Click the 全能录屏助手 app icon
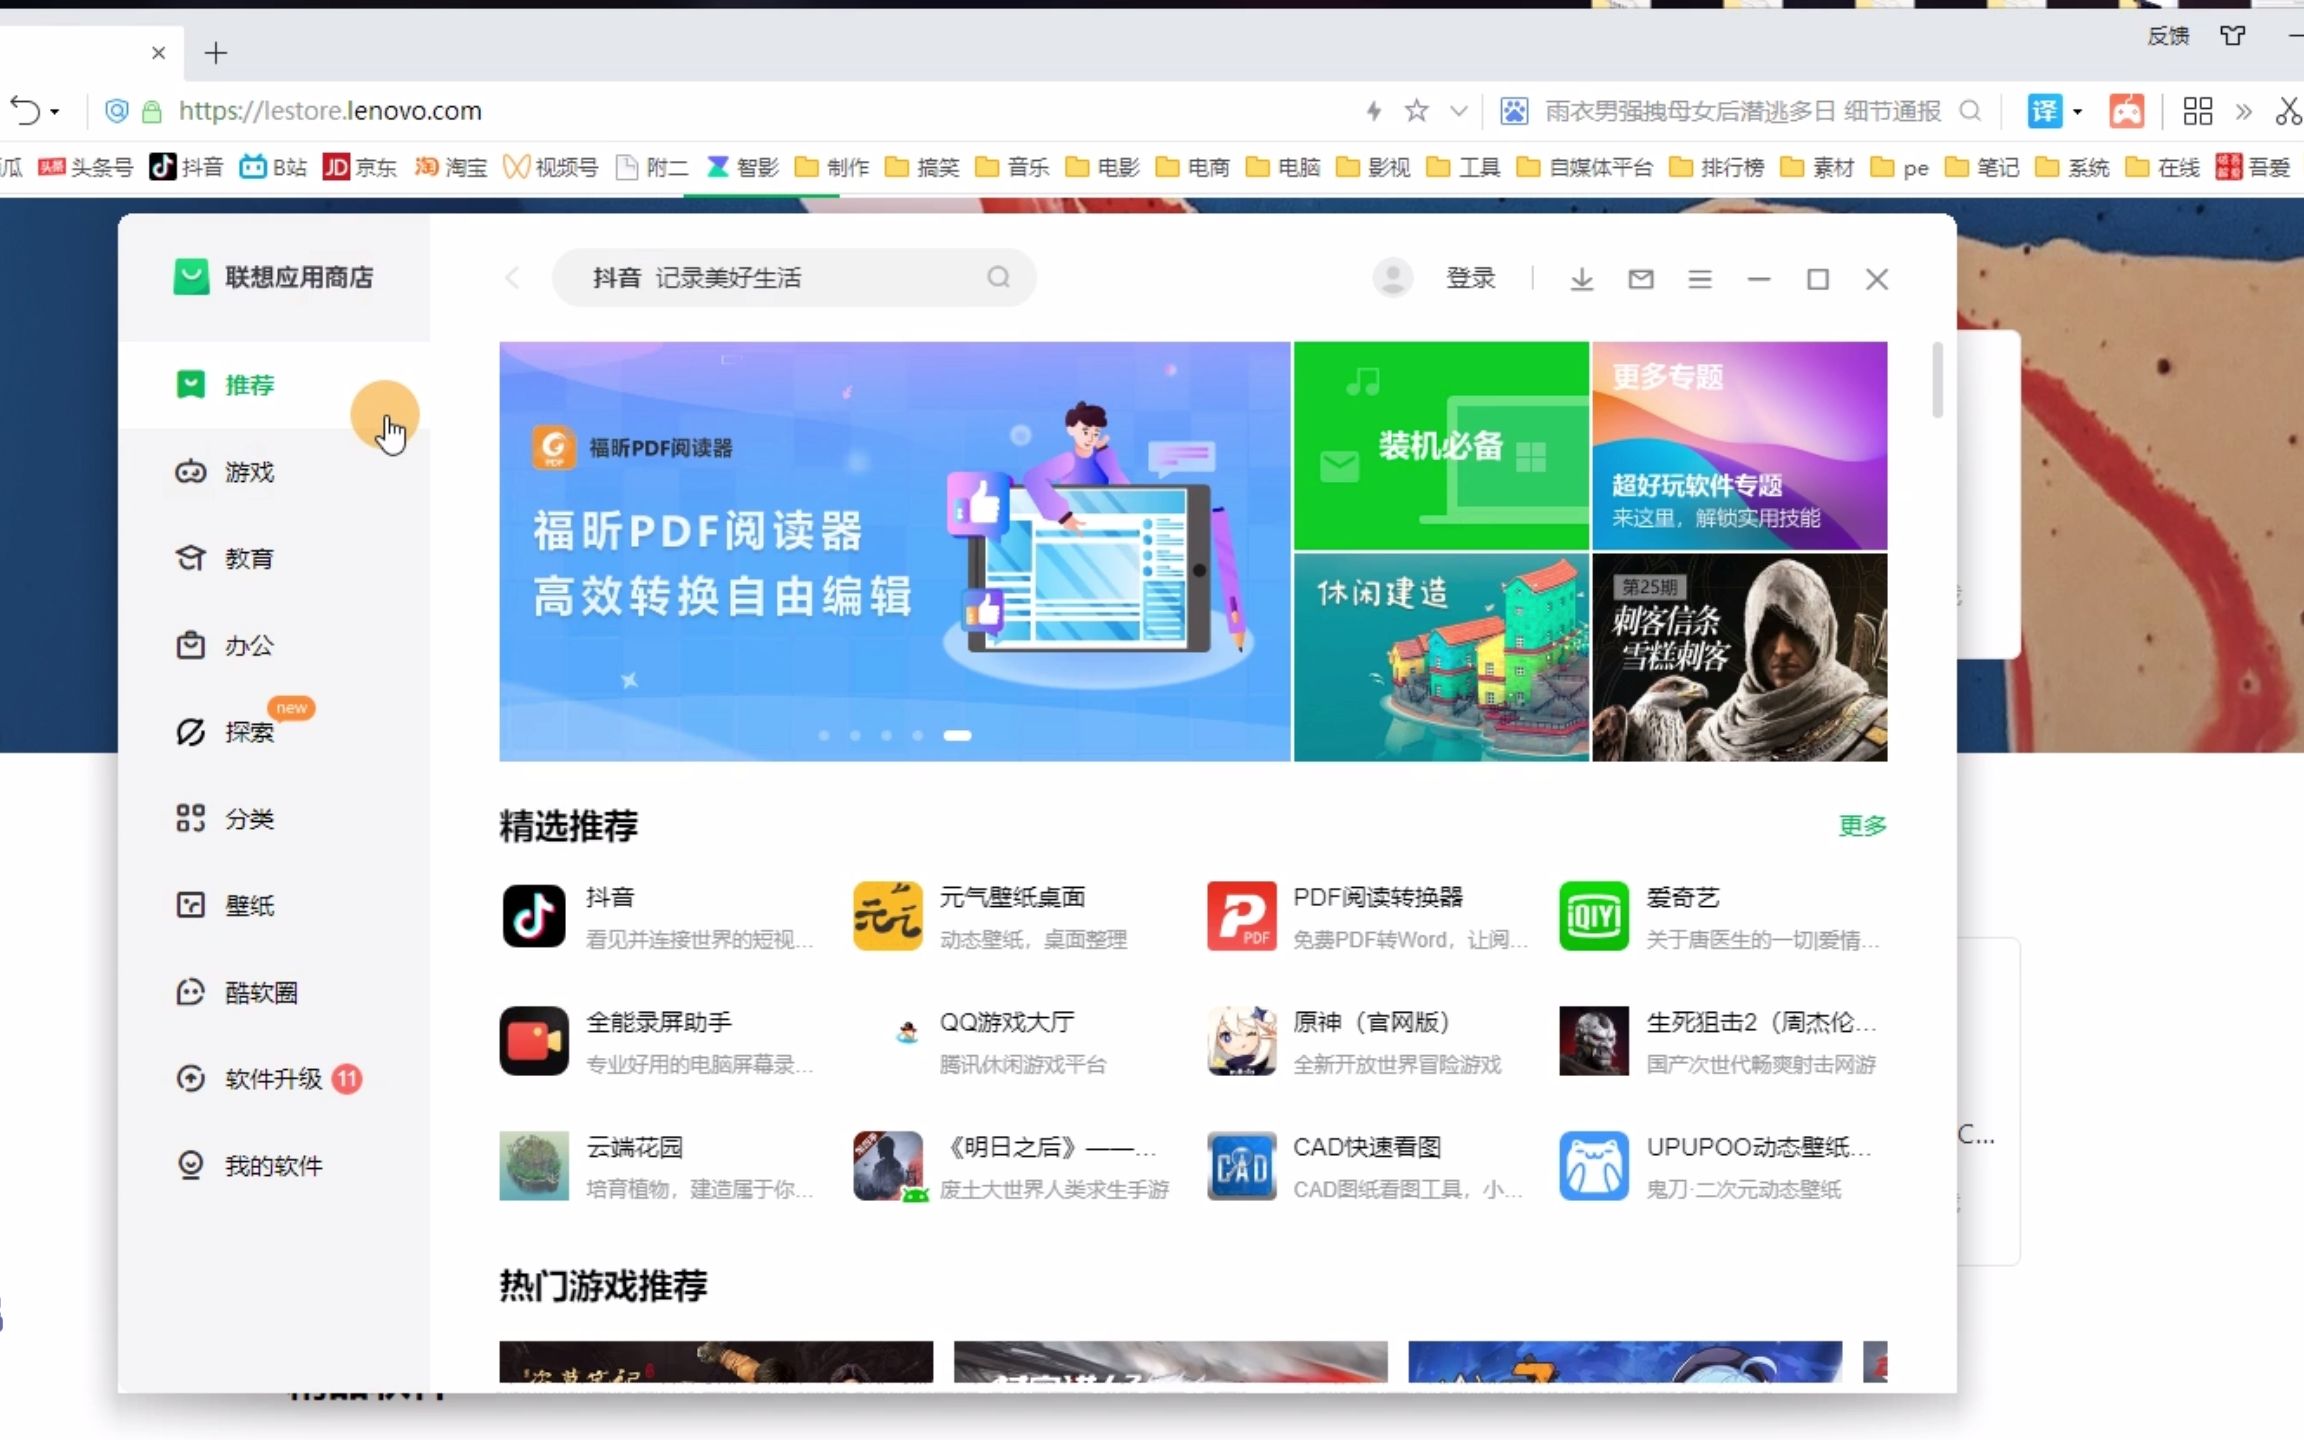 (x=533, y=1041)
